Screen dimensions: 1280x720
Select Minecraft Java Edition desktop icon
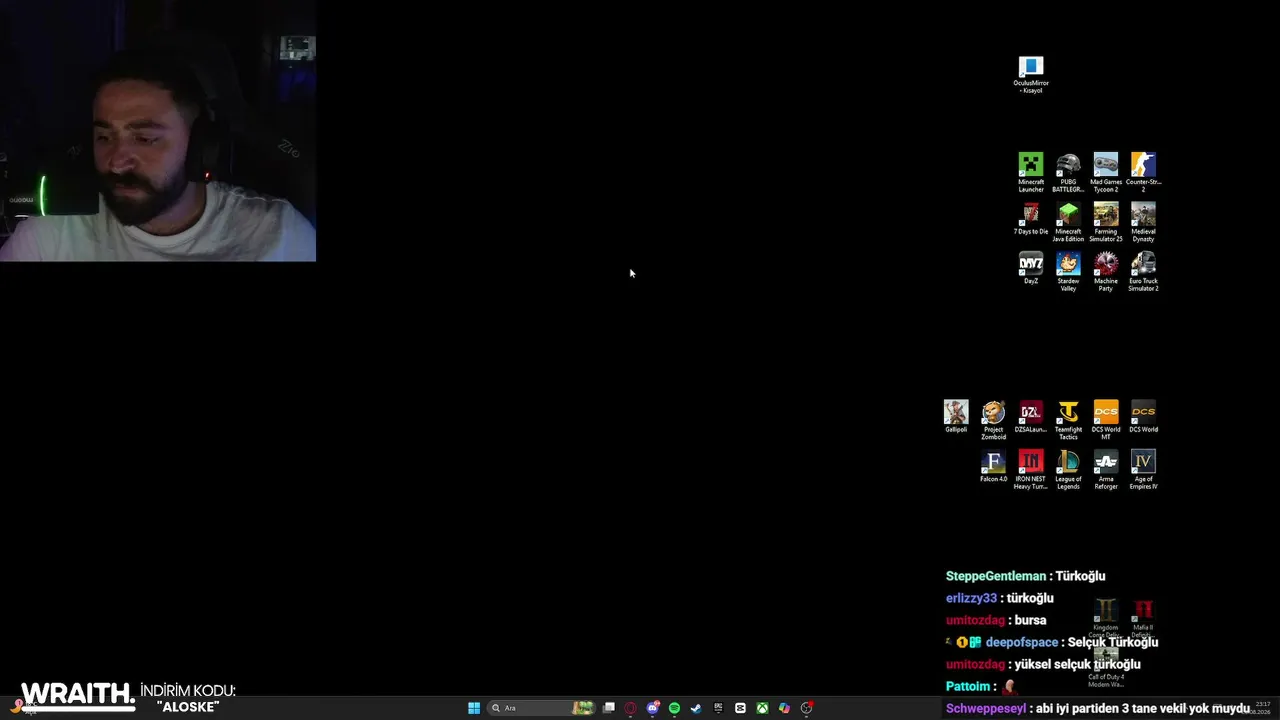pyautogui.click(x=1068, y=222)
